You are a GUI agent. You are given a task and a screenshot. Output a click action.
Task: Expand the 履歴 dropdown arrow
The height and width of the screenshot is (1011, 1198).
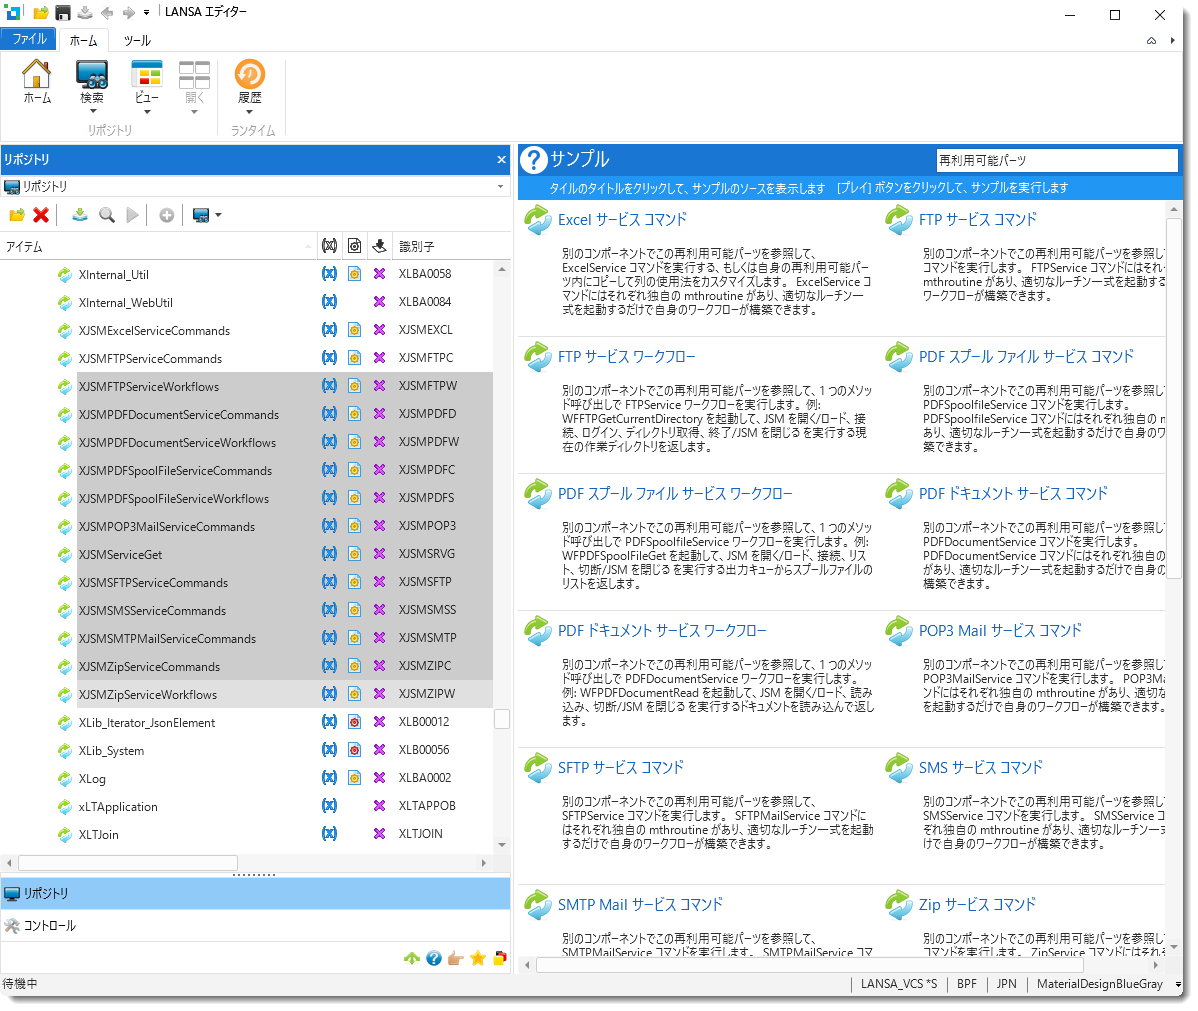(x=249, y=112)
